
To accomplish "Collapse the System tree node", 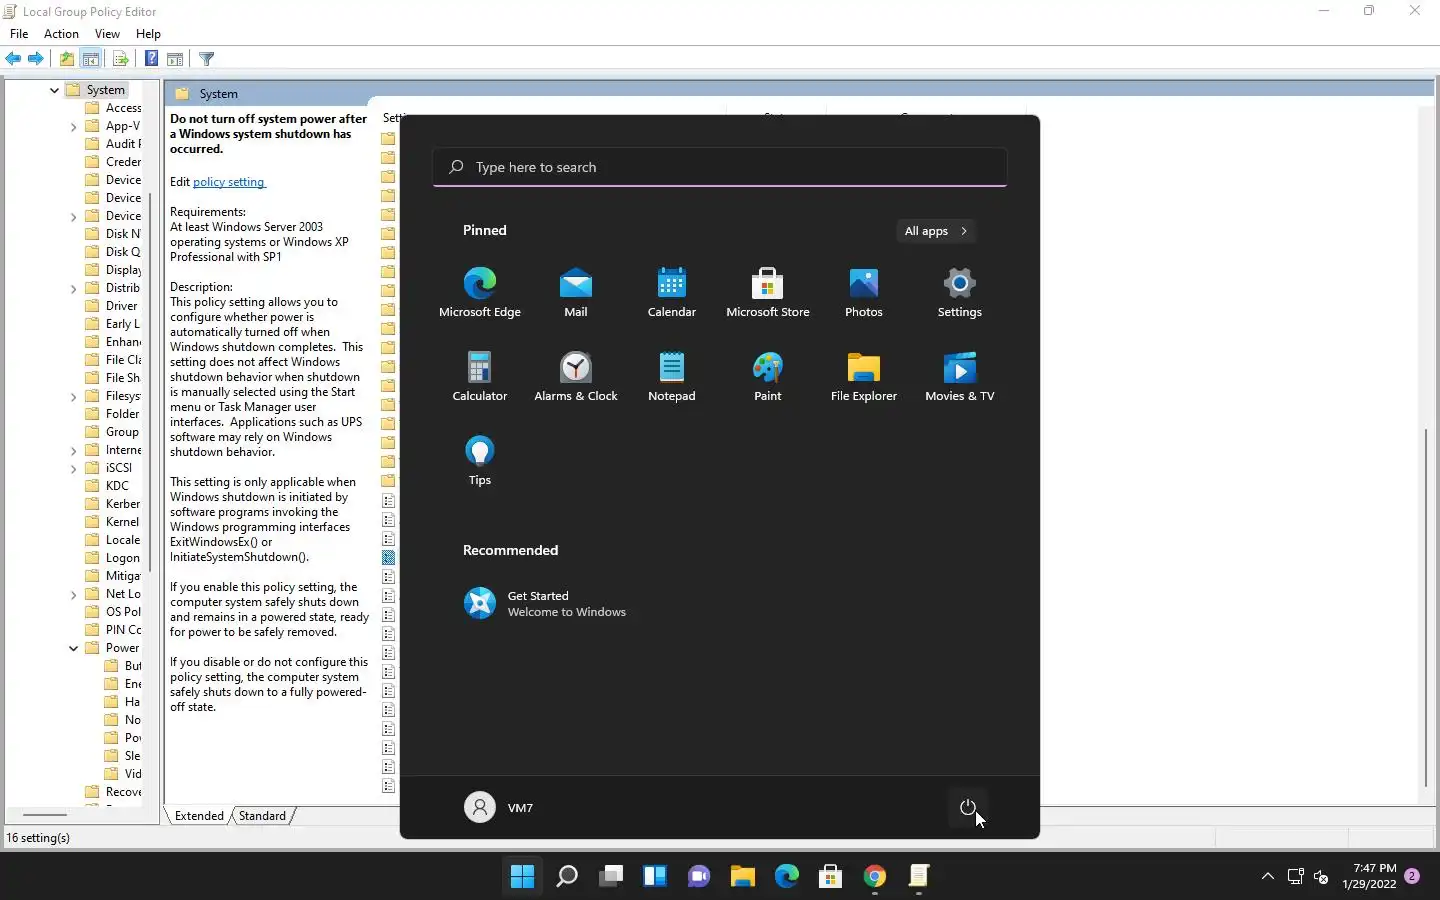I will (x=54, y=90).
